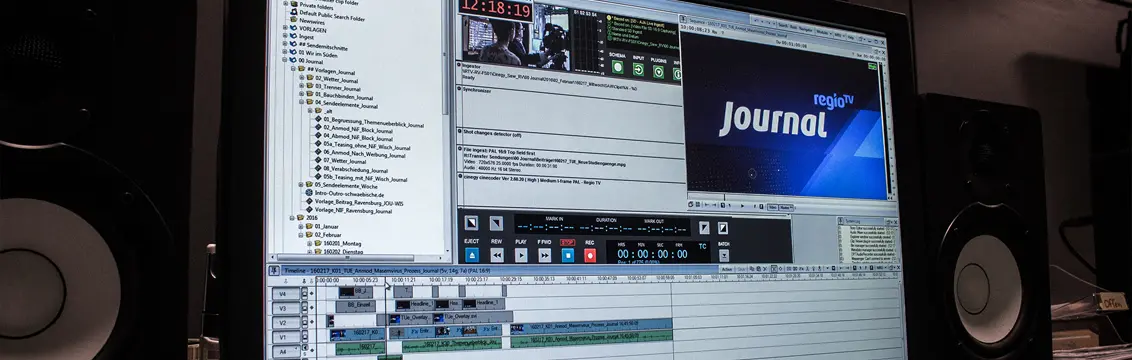
Task: Click the REW rewind button
Action: point(497,255)
